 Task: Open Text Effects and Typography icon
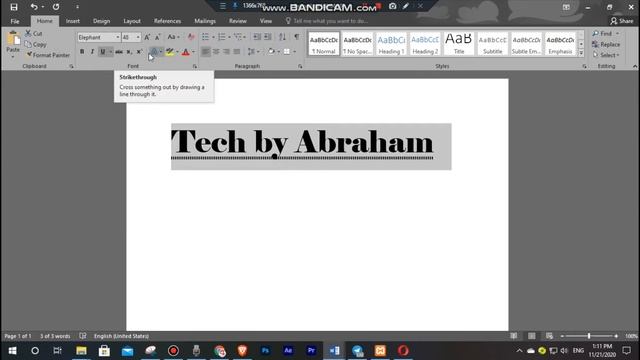coord(154,52)
